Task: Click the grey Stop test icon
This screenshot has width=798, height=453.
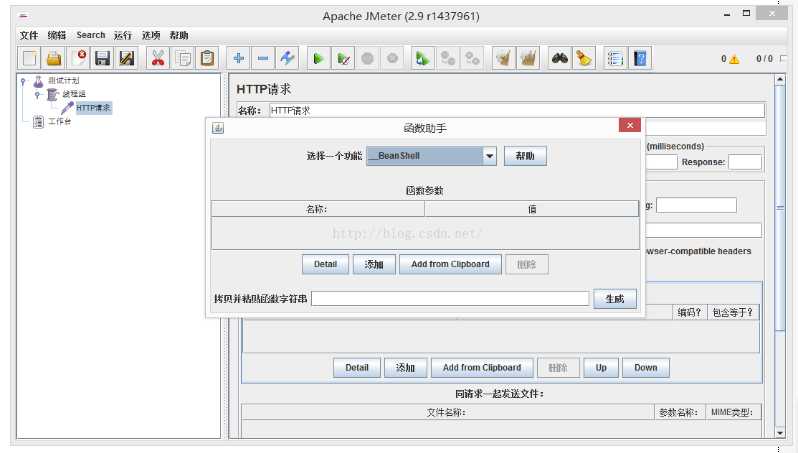Action: (x=367, y=59)
